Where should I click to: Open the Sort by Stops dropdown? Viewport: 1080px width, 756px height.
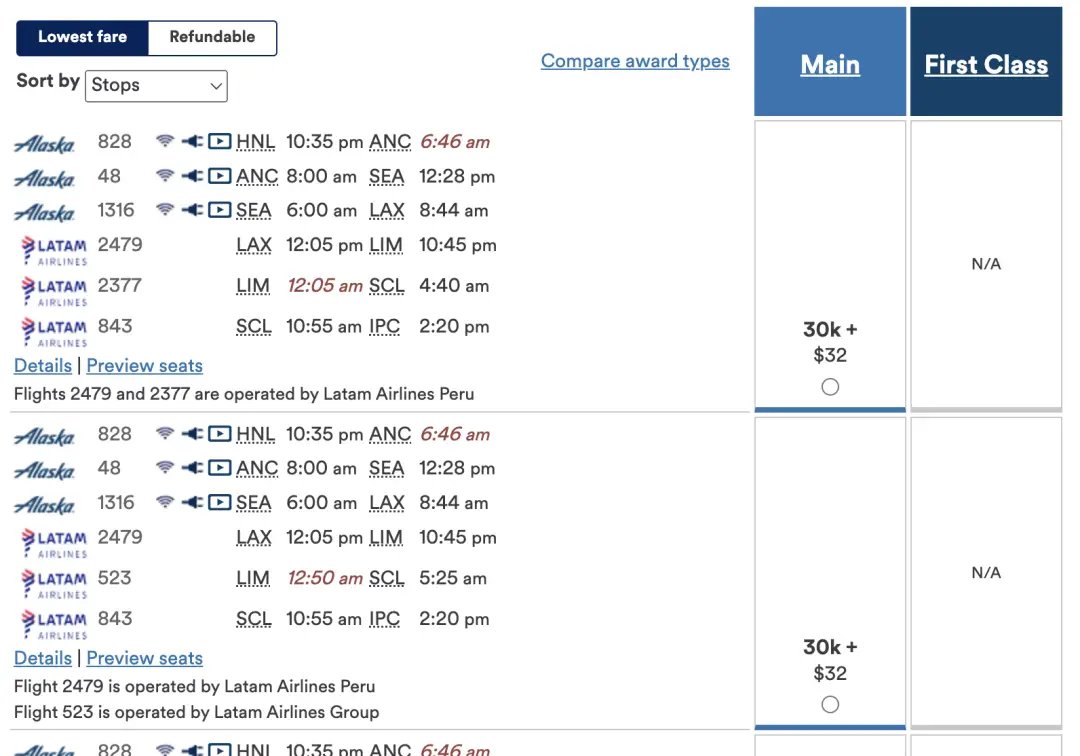click(157, 86)
